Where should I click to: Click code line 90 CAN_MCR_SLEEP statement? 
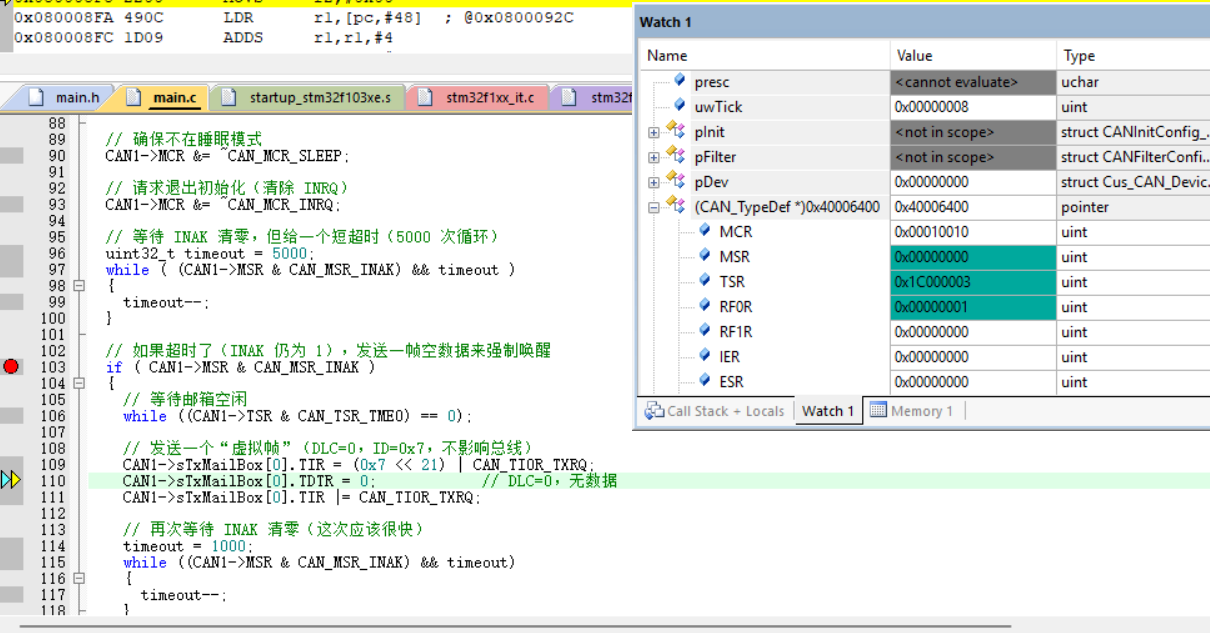[x=228, y=156]
